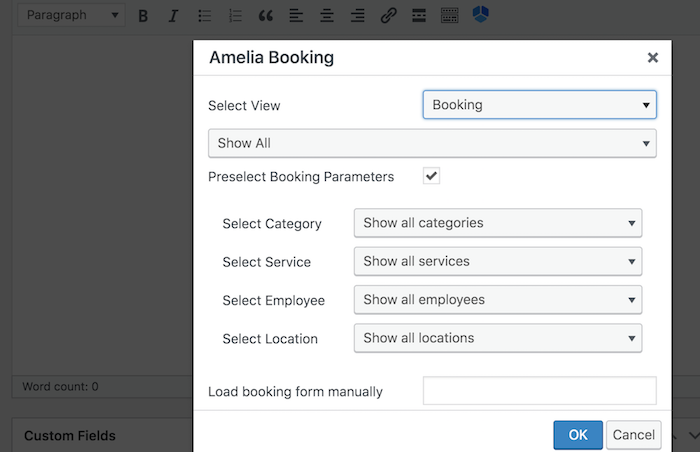Click the insert link icon
This screenshot has width=700, height=452.
pyautogui.click(x=388, y=16)
